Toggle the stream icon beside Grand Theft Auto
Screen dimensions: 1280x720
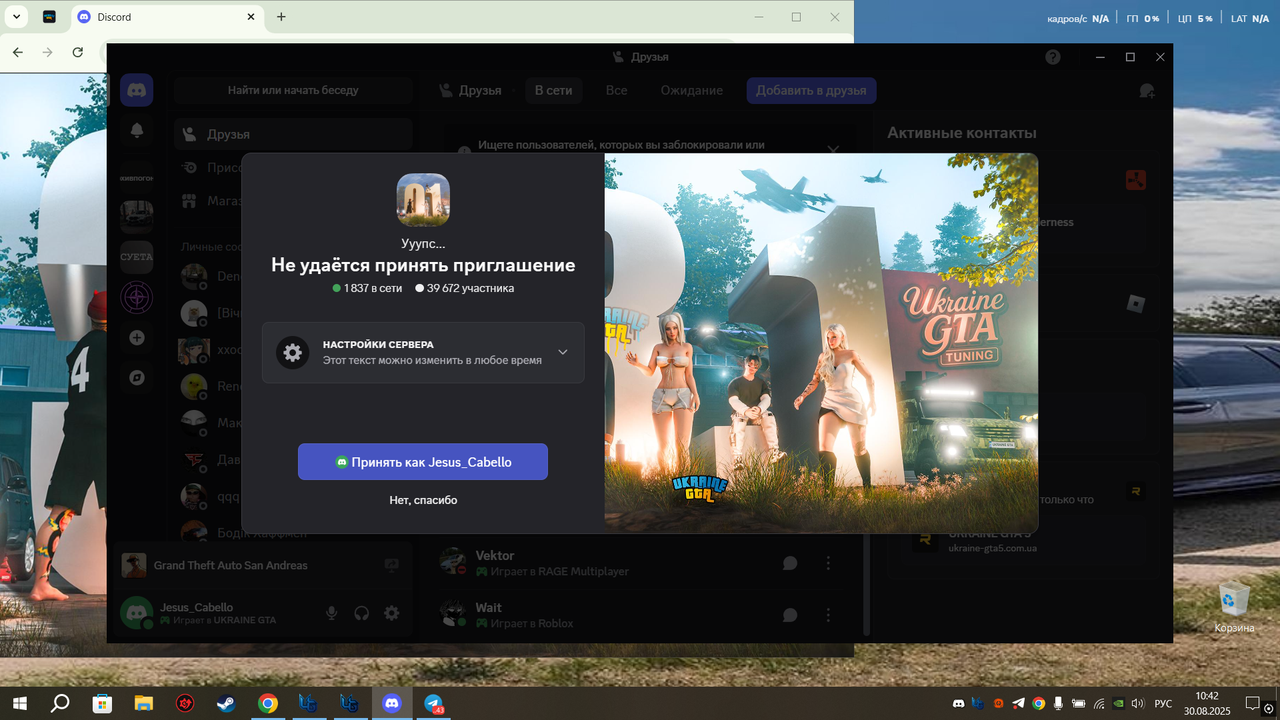tap(391, 565)
